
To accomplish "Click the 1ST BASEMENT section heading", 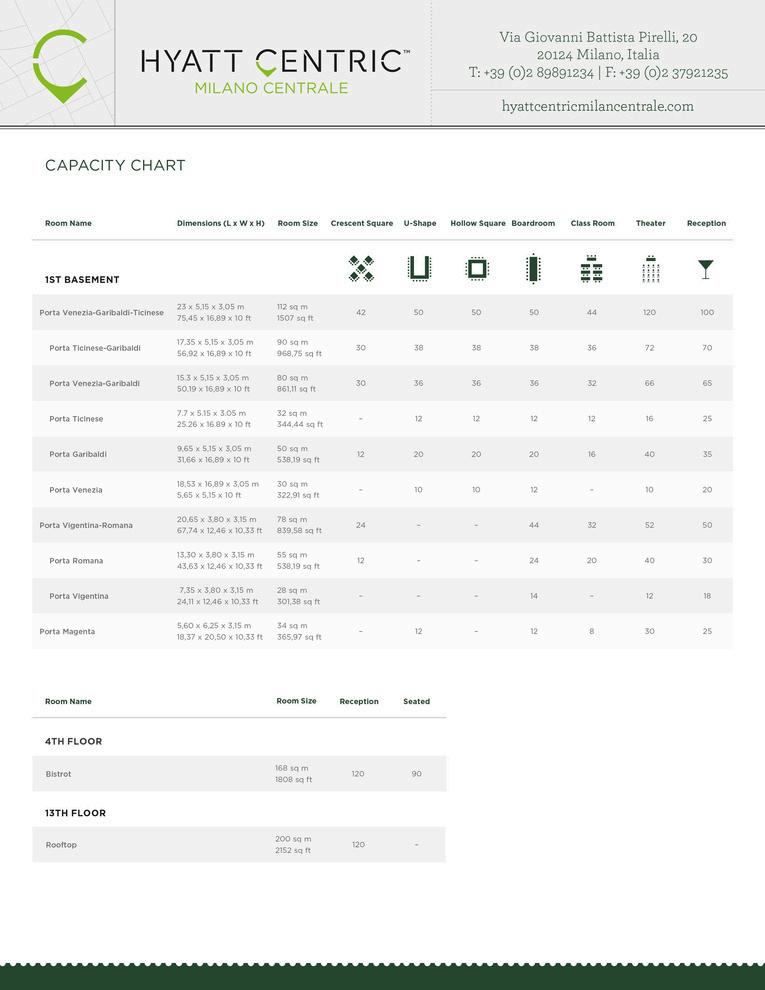I will [x=82, y=280].
